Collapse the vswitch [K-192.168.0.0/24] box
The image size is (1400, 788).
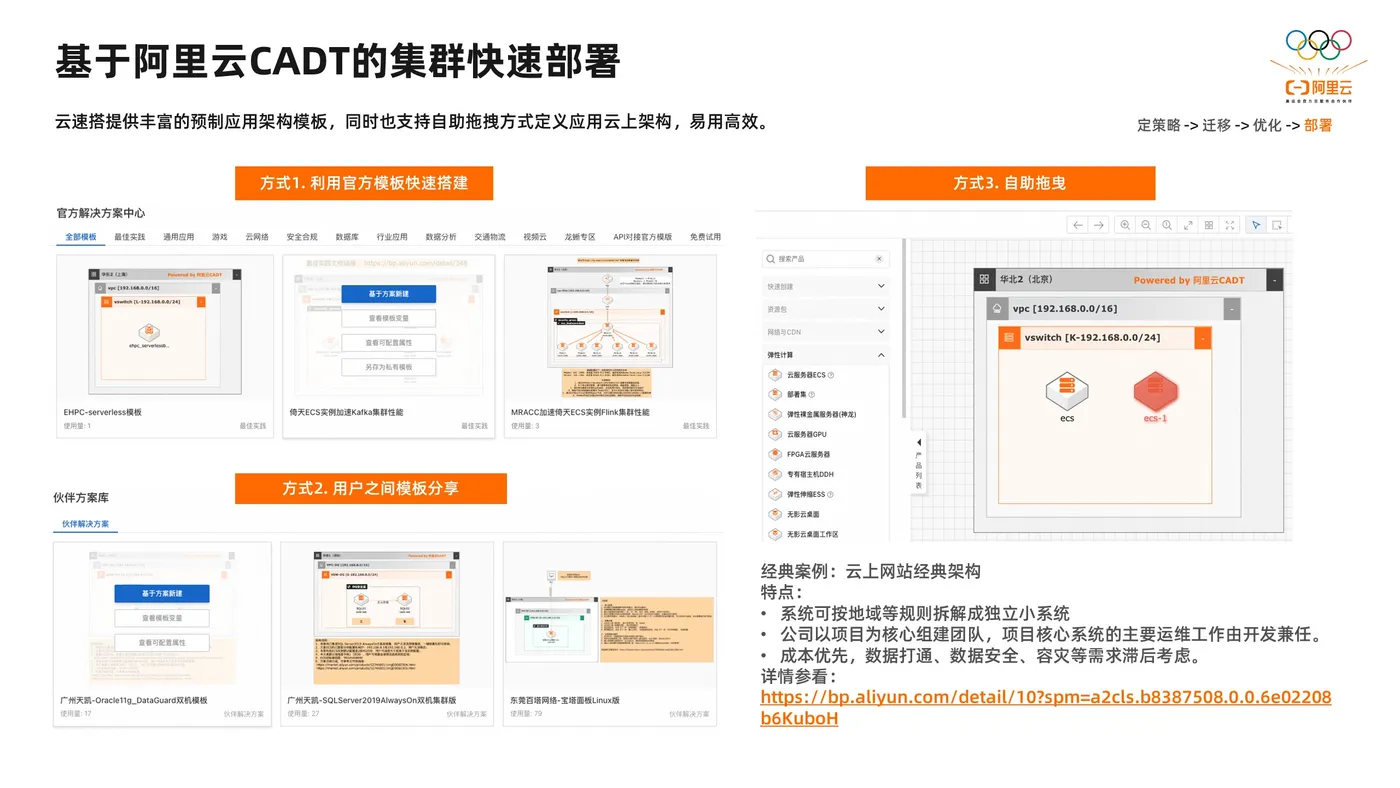coord(1203,338)
